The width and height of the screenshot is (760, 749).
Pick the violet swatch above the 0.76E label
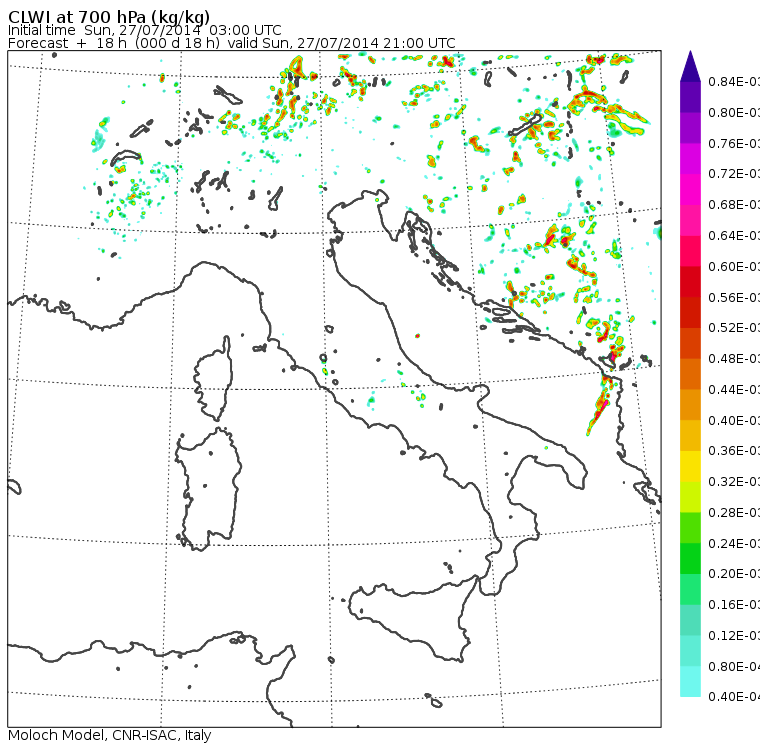point(690,128)
